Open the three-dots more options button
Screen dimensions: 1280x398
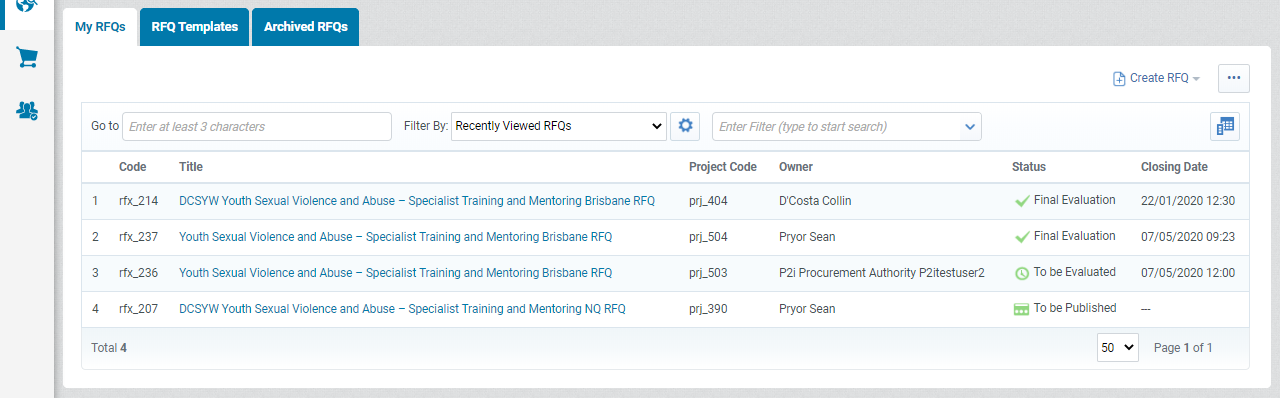[1233, 78]
